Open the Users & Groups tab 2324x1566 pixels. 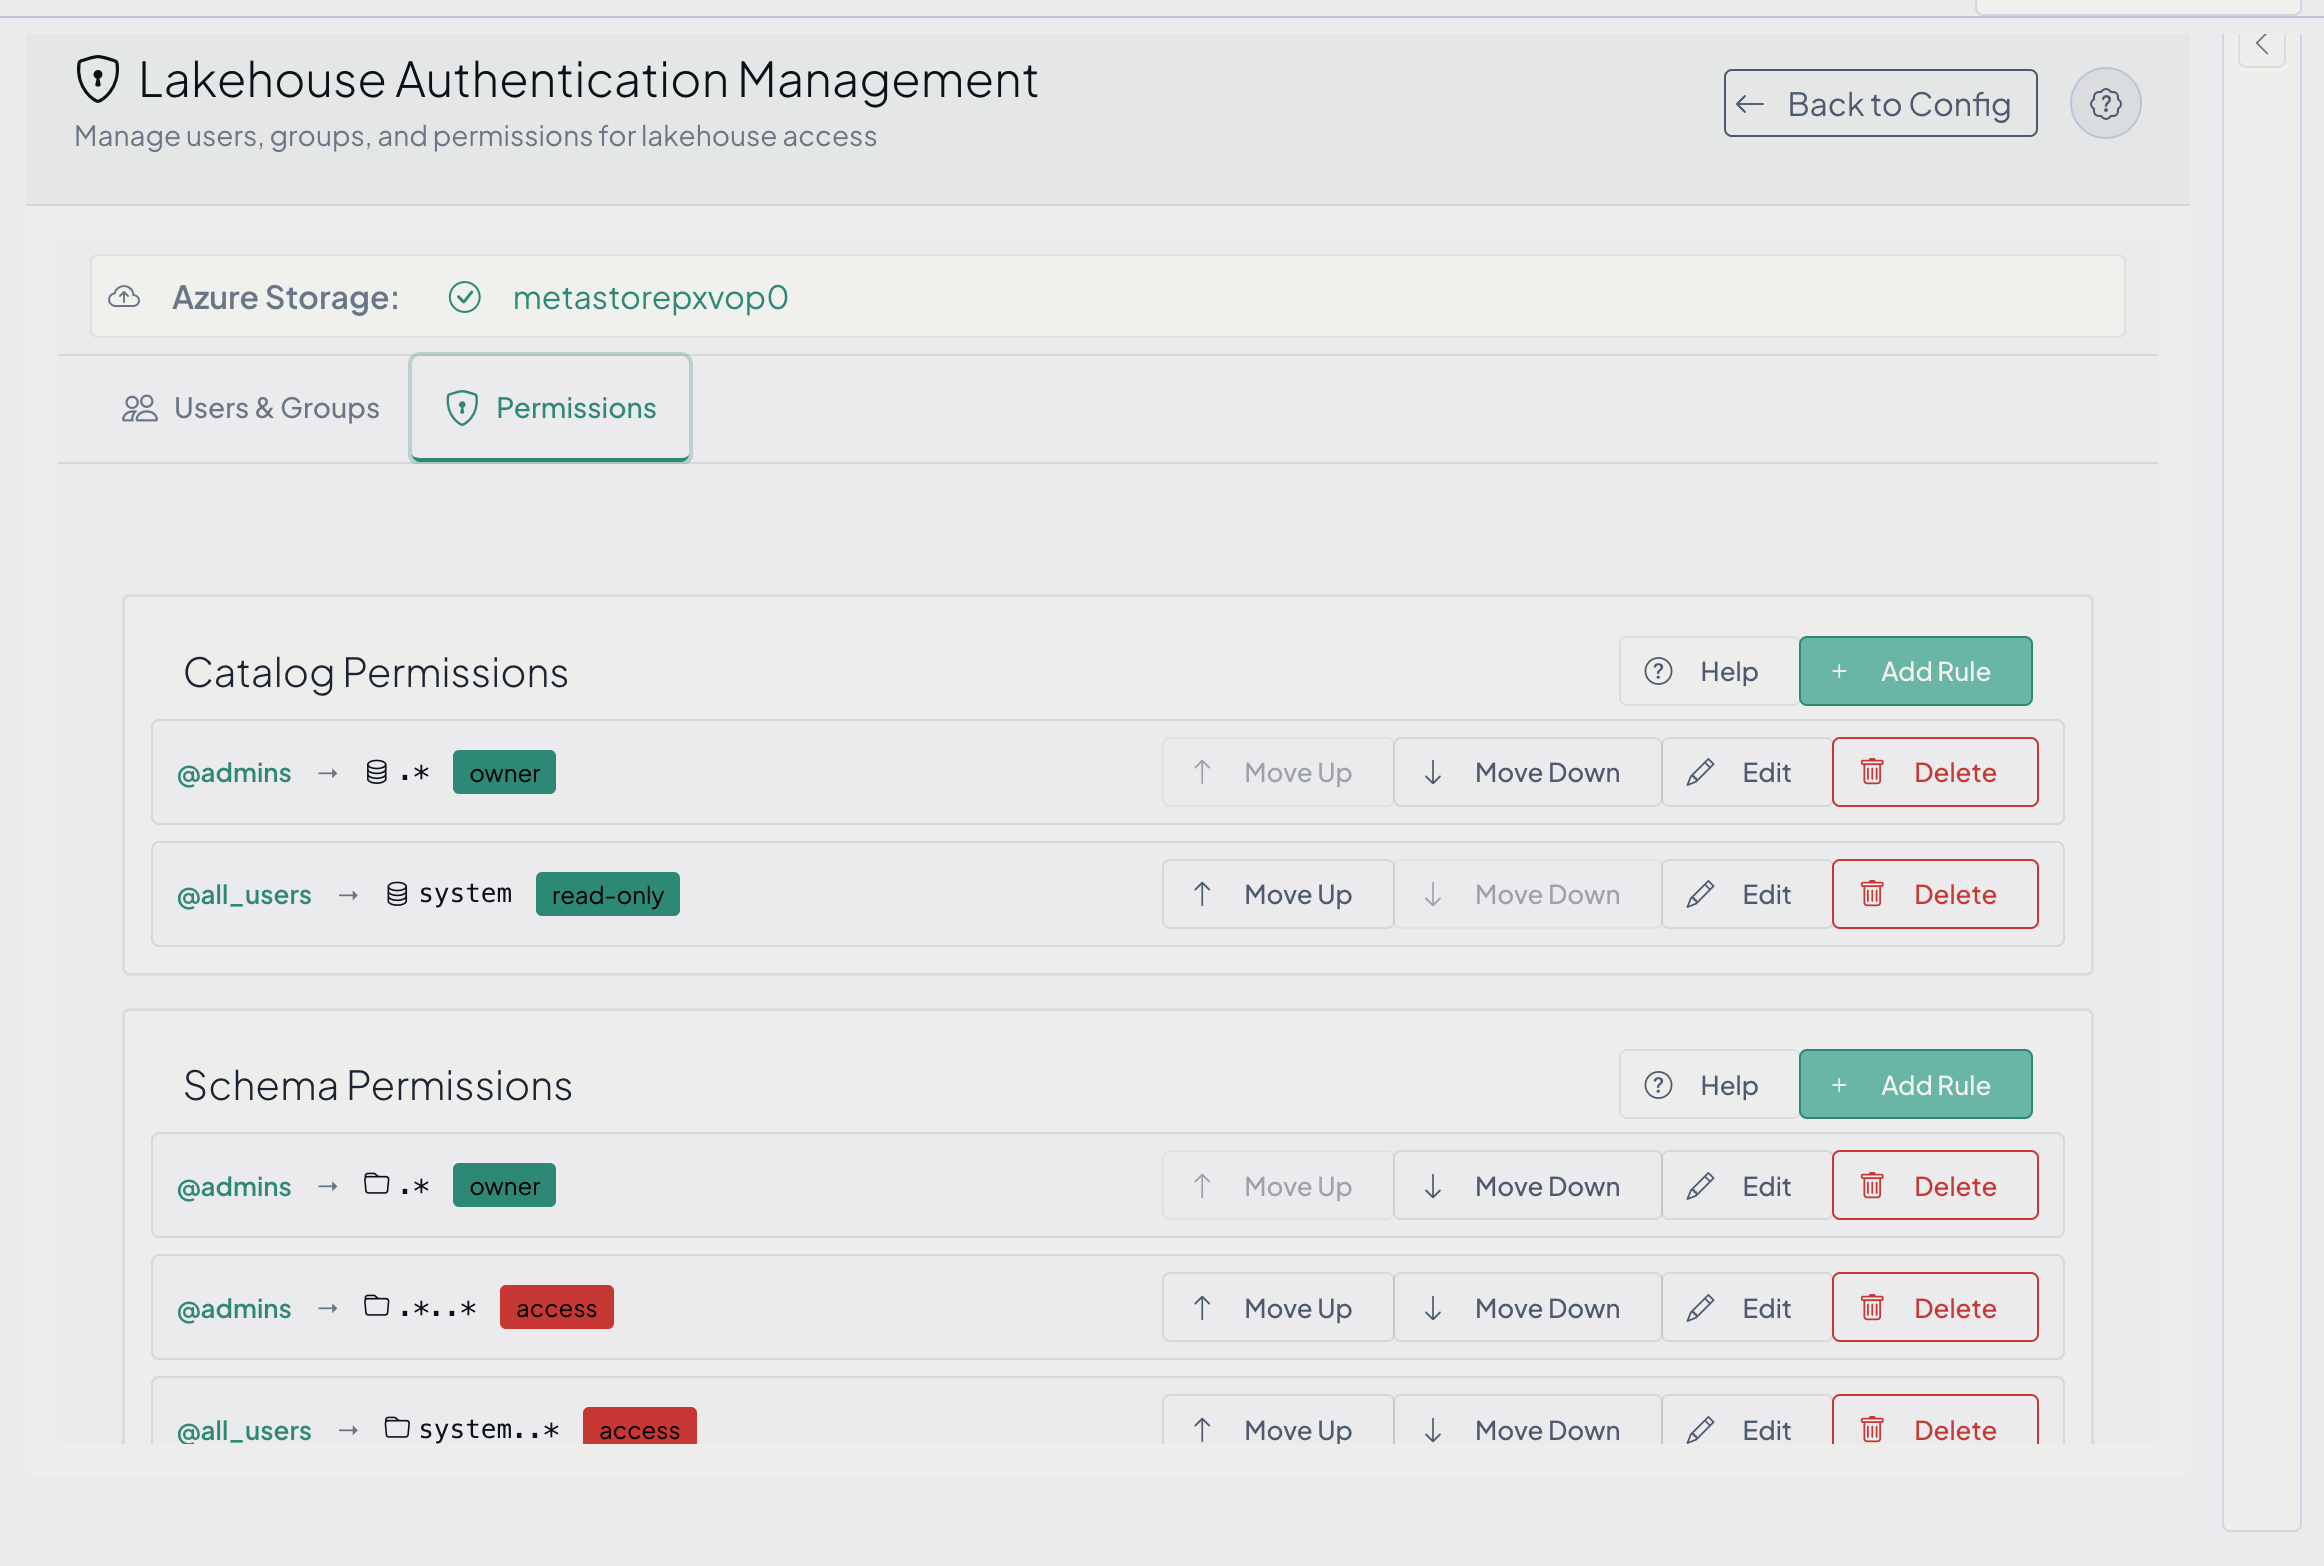point(250,408)
